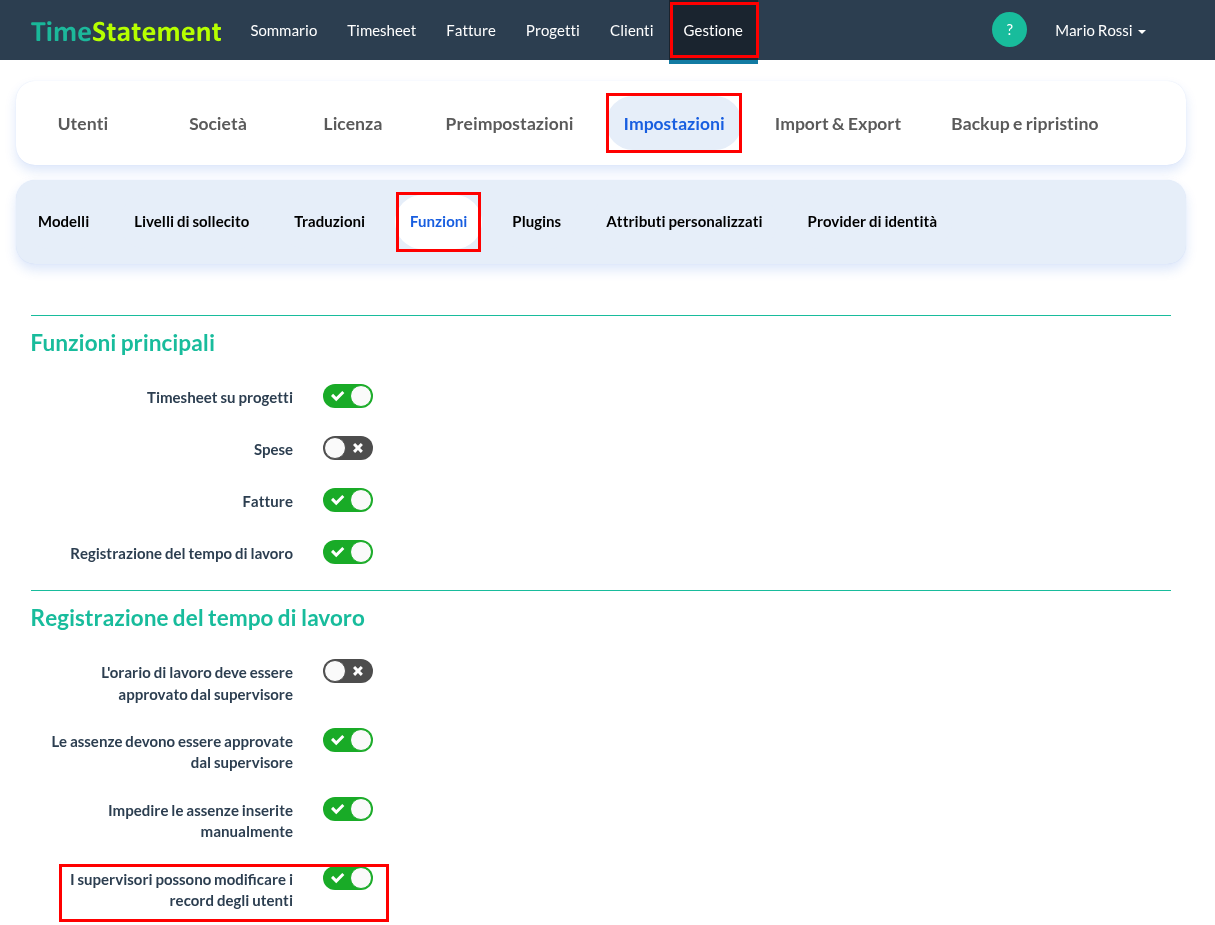Toggle supervisors can modify user records
Viewport: 1215px width, 925px height.
point(348,878)
